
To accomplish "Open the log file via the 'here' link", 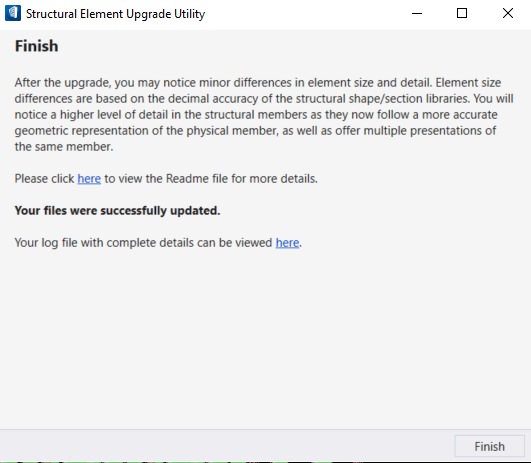I will pos(287,243).
